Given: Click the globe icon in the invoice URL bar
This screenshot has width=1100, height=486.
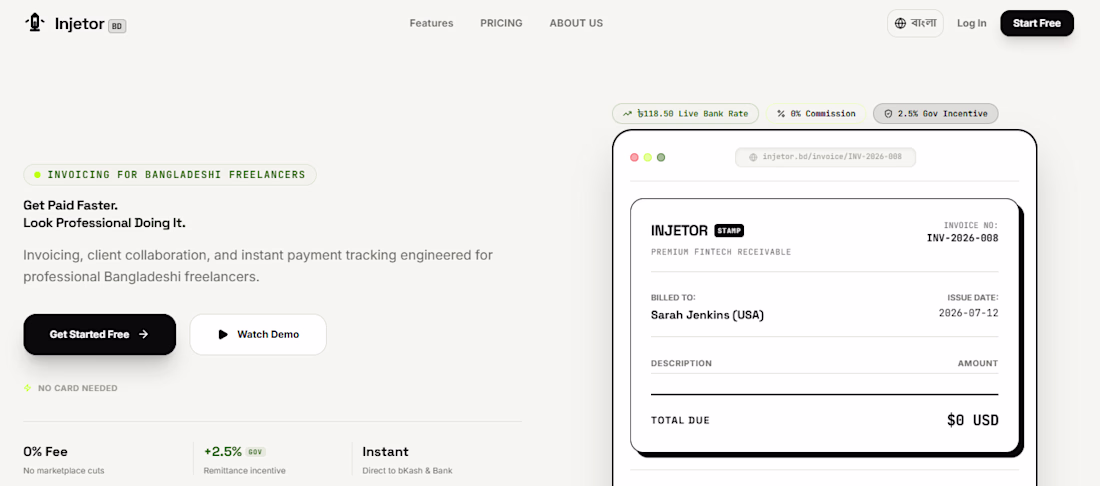Looking at the screenshot, I should (753, 157).
